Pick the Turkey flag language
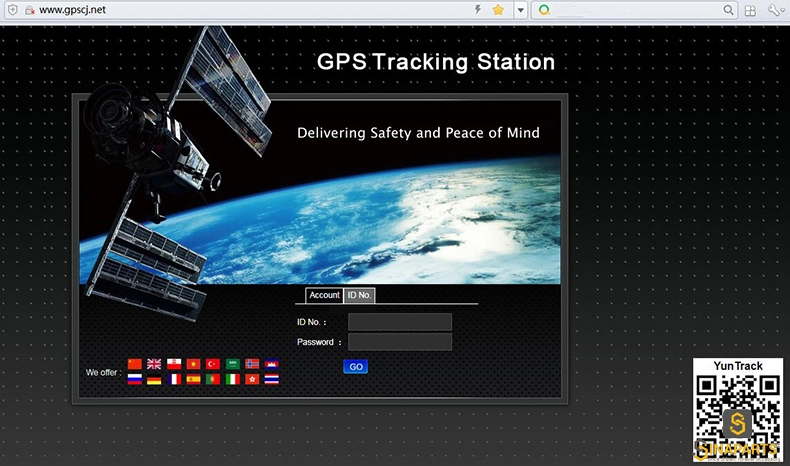The image size is (790, 466). 213,364
